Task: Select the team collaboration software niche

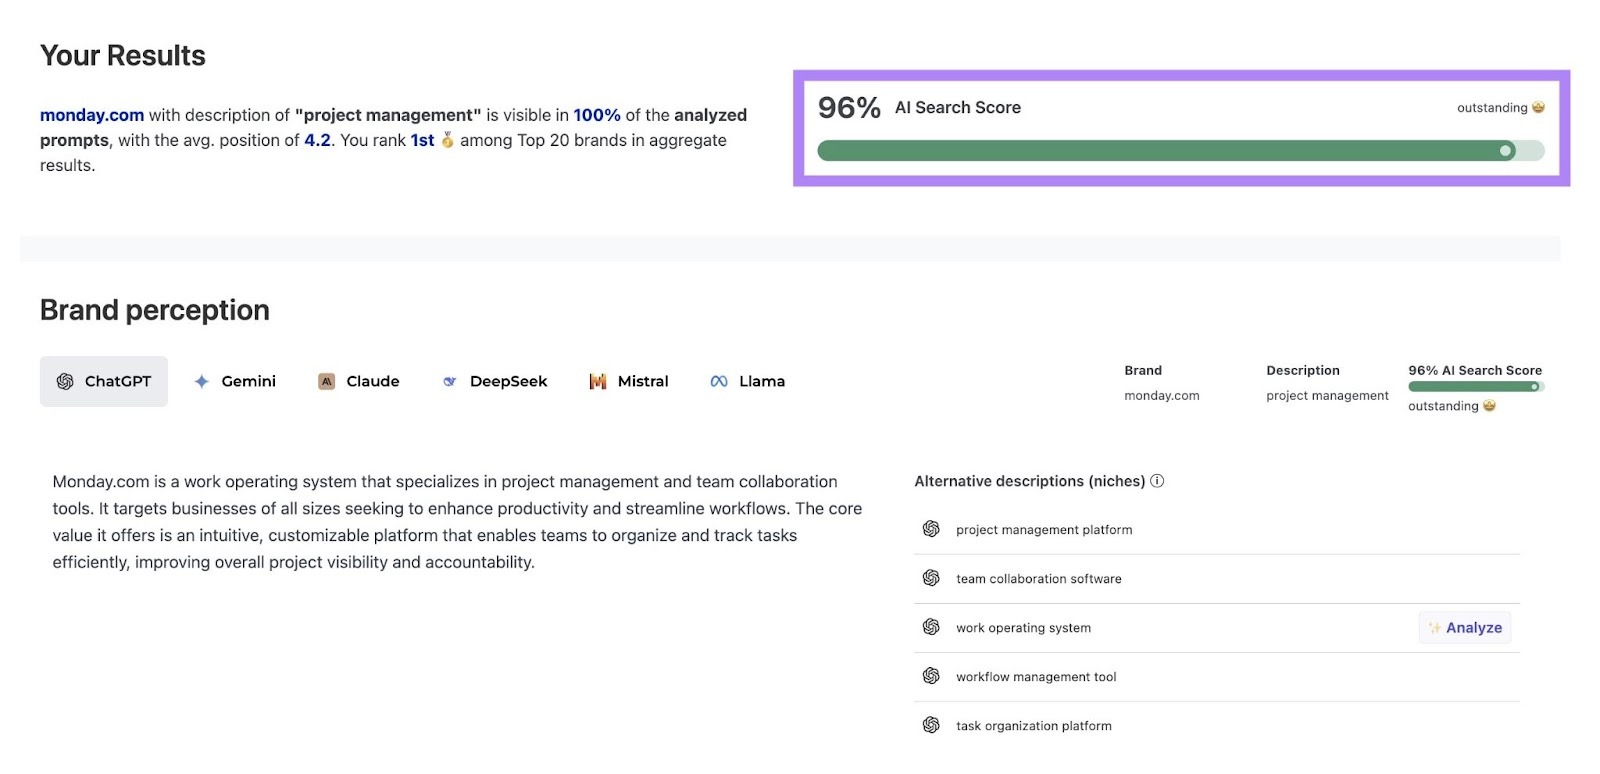Action: (1038, 579)
